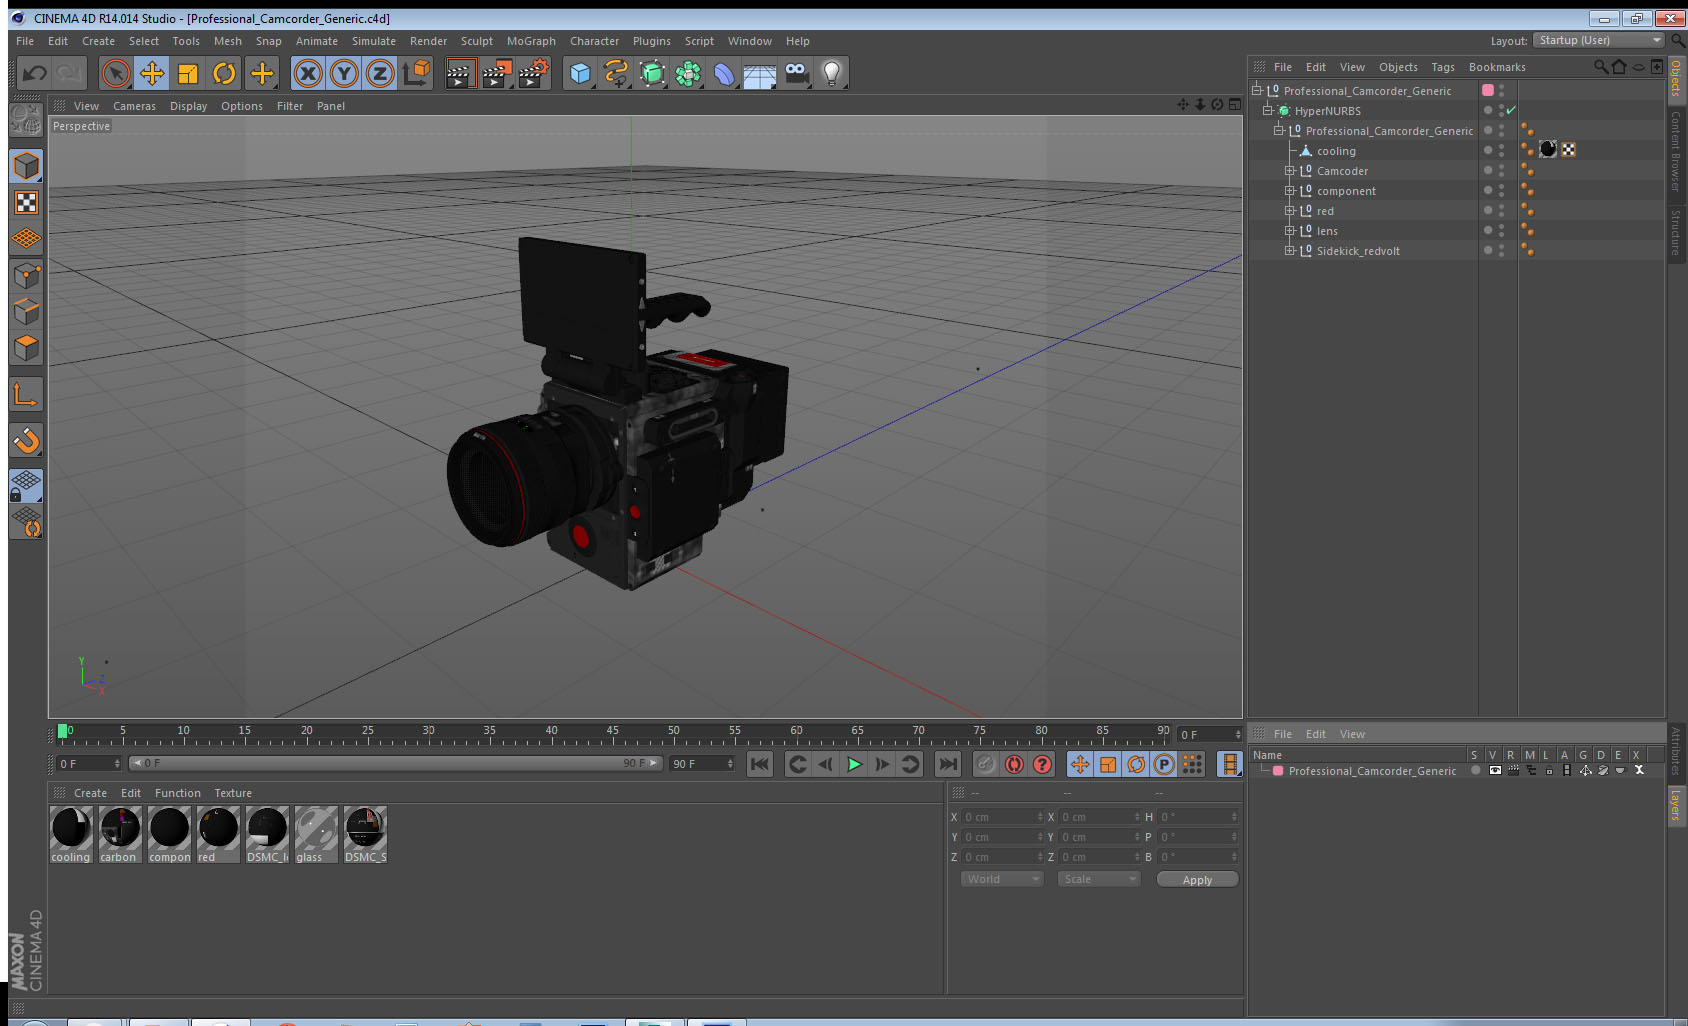1688x1026 pixels.
Task: Toggle visibility dots for cooling object
Action: 1501,150
